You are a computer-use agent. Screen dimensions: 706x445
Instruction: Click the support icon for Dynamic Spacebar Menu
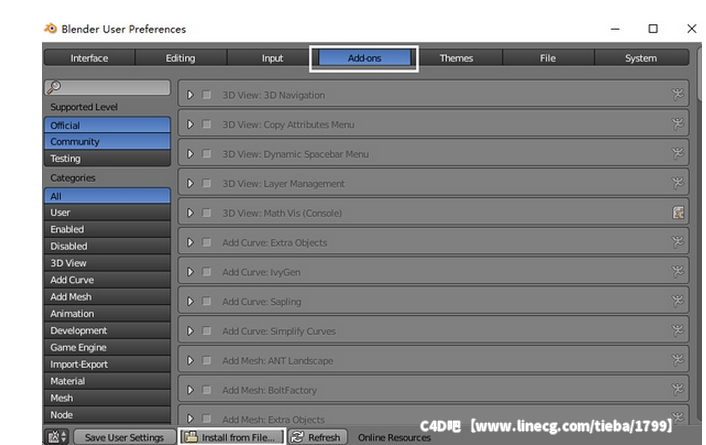pos(677,154)
